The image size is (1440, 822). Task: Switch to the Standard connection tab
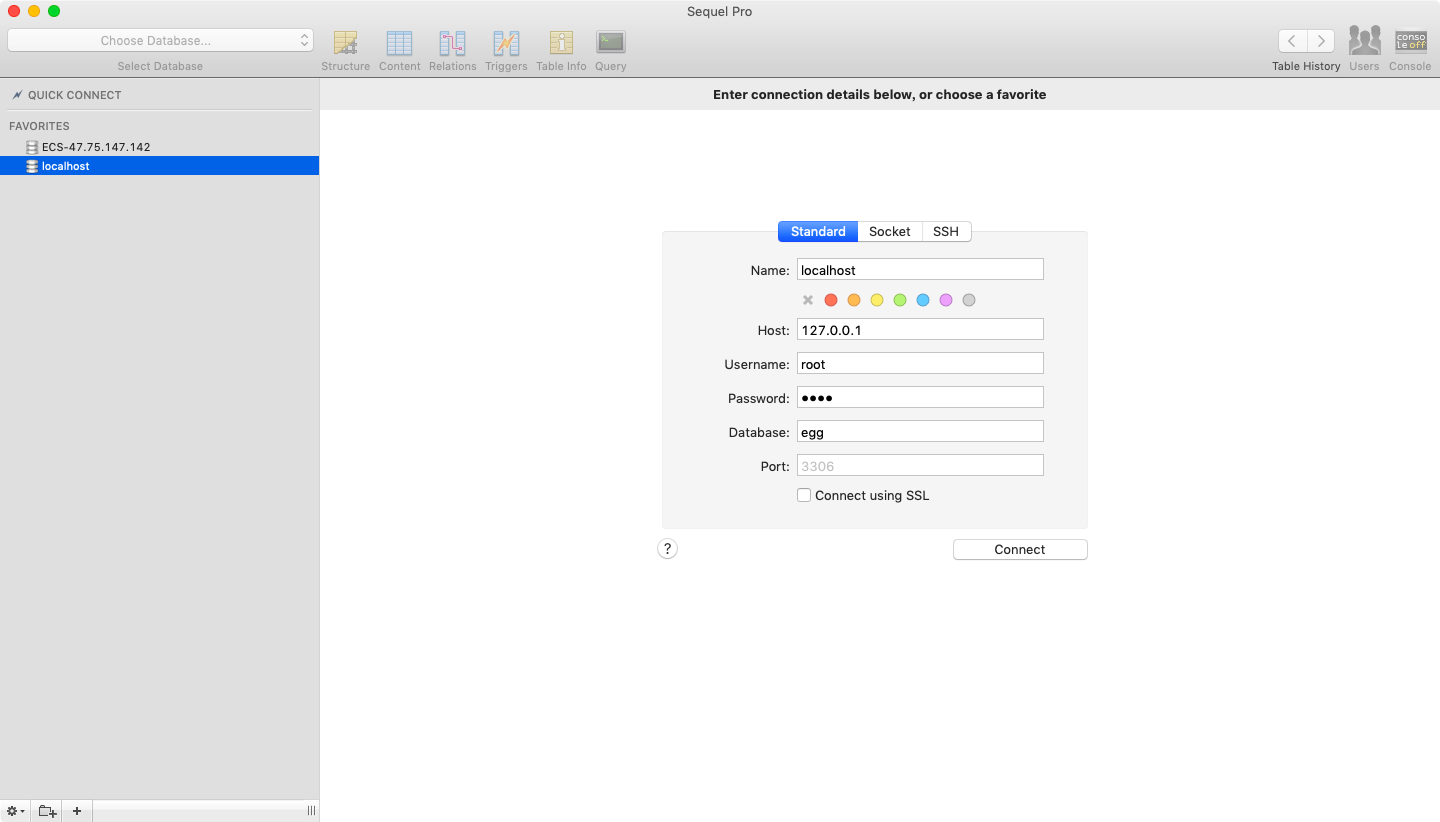tap(818, 231)
